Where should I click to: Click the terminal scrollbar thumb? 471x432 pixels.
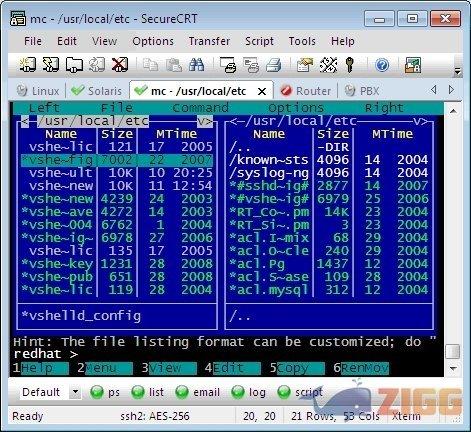453,351
